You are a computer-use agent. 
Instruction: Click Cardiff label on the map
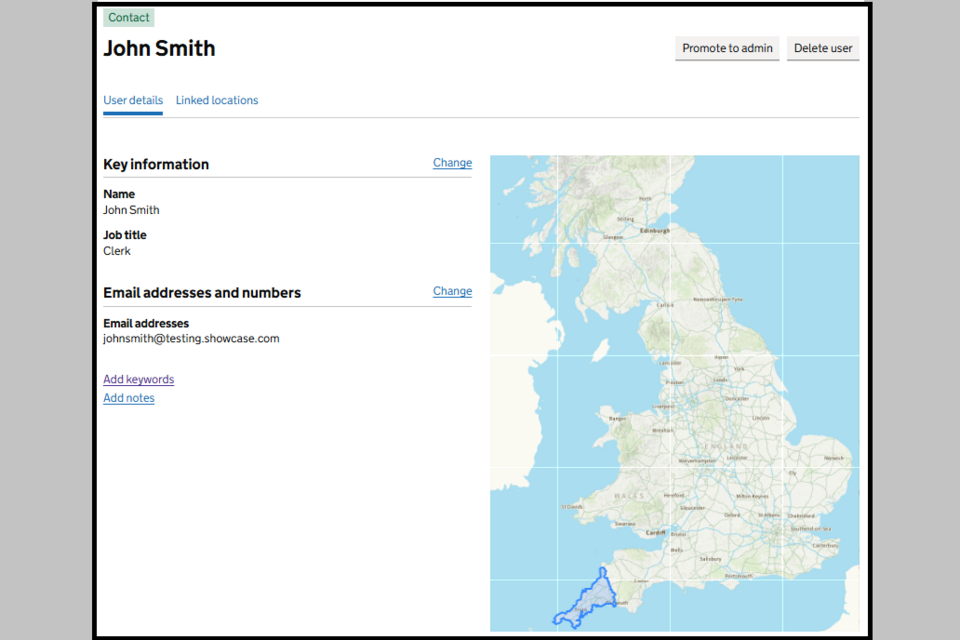(656, 532)
